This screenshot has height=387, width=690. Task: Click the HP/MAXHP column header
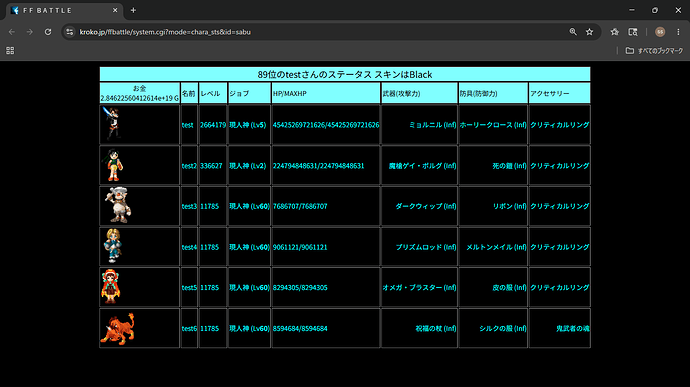(326, 93)
